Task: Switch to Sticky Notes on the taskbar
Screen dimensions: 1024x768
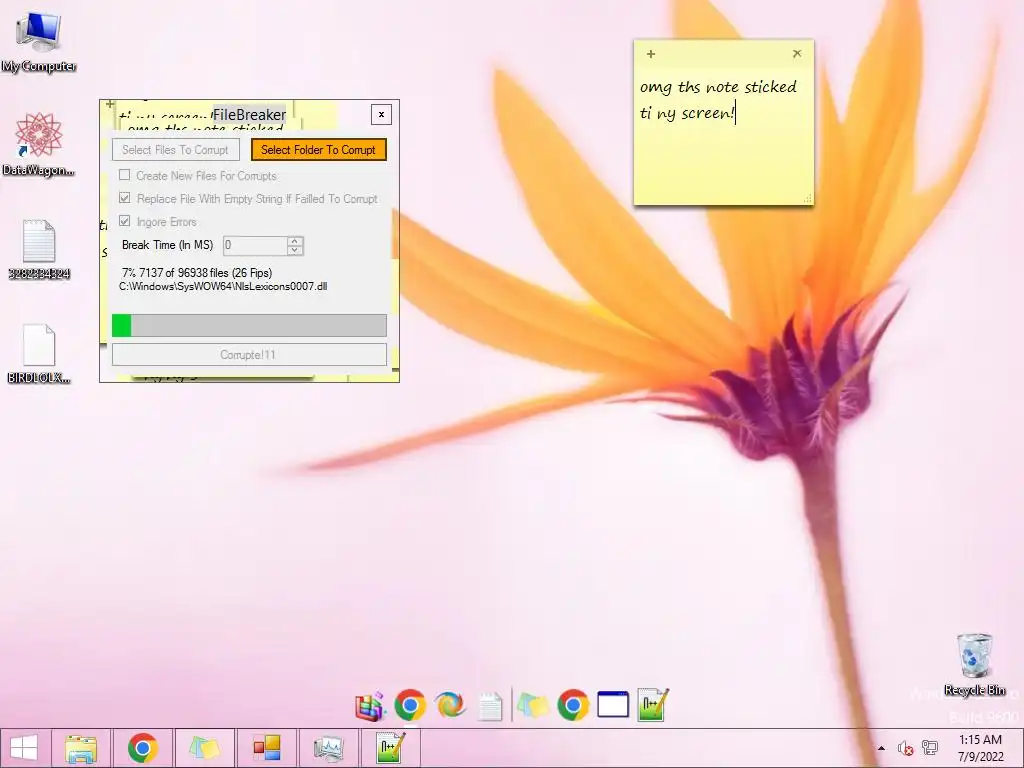Action: [204, 748]
